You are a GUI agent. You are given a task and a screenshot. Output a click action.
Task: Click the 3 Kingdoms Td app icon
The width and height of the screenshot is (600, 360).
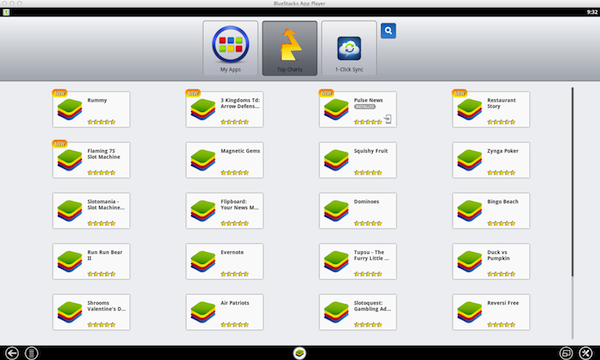coord(203,109)
